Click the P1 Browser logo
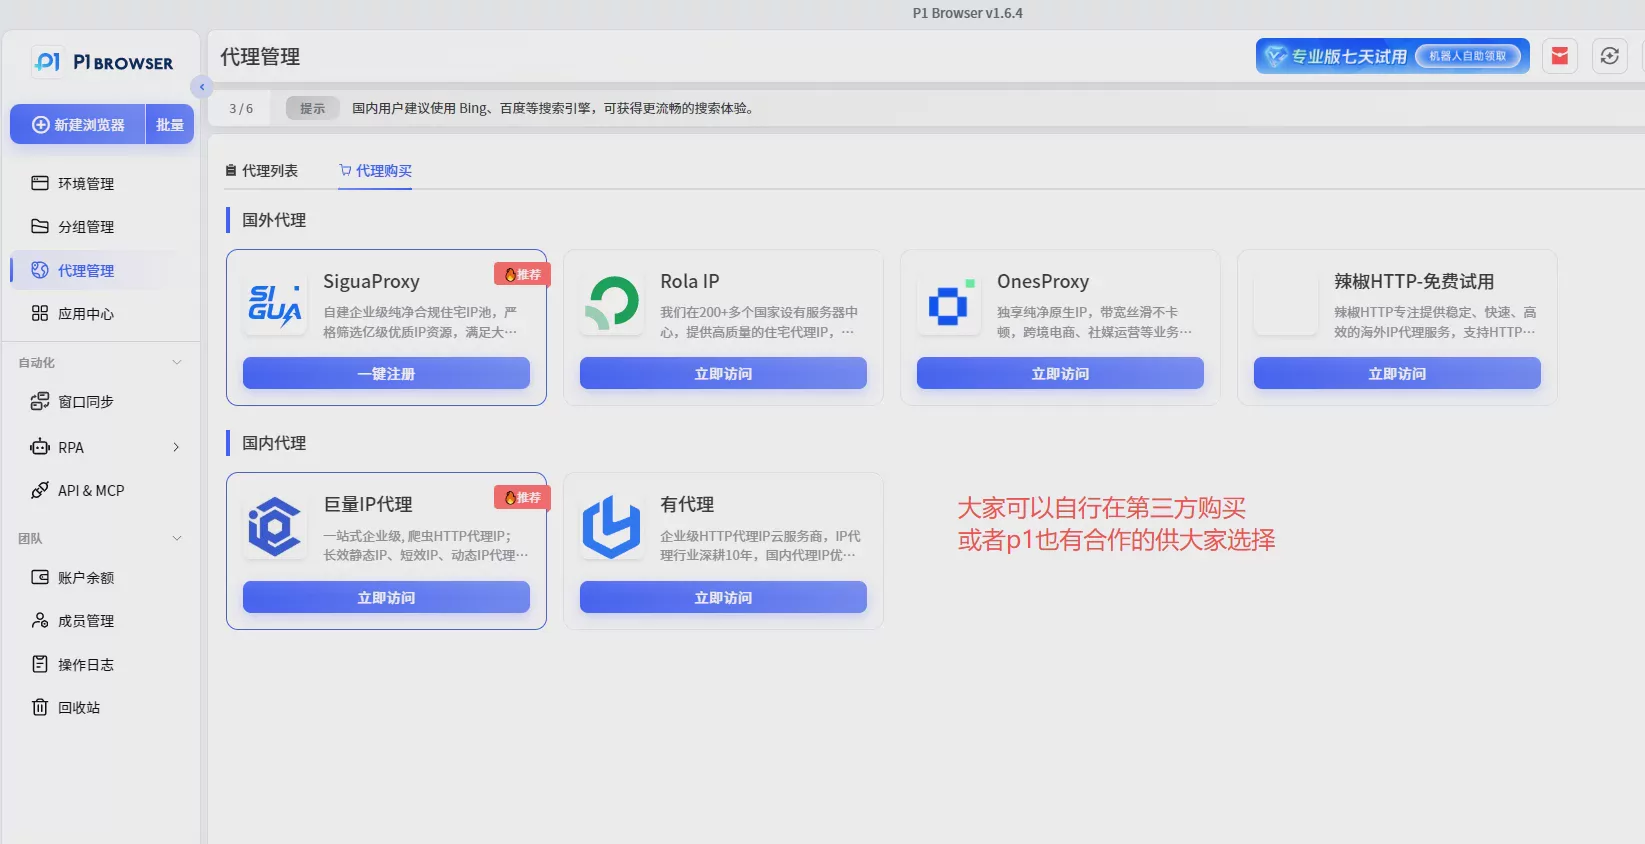This screenshot has width=1645, height=844. pyautogui.click(x=102, y=62)
